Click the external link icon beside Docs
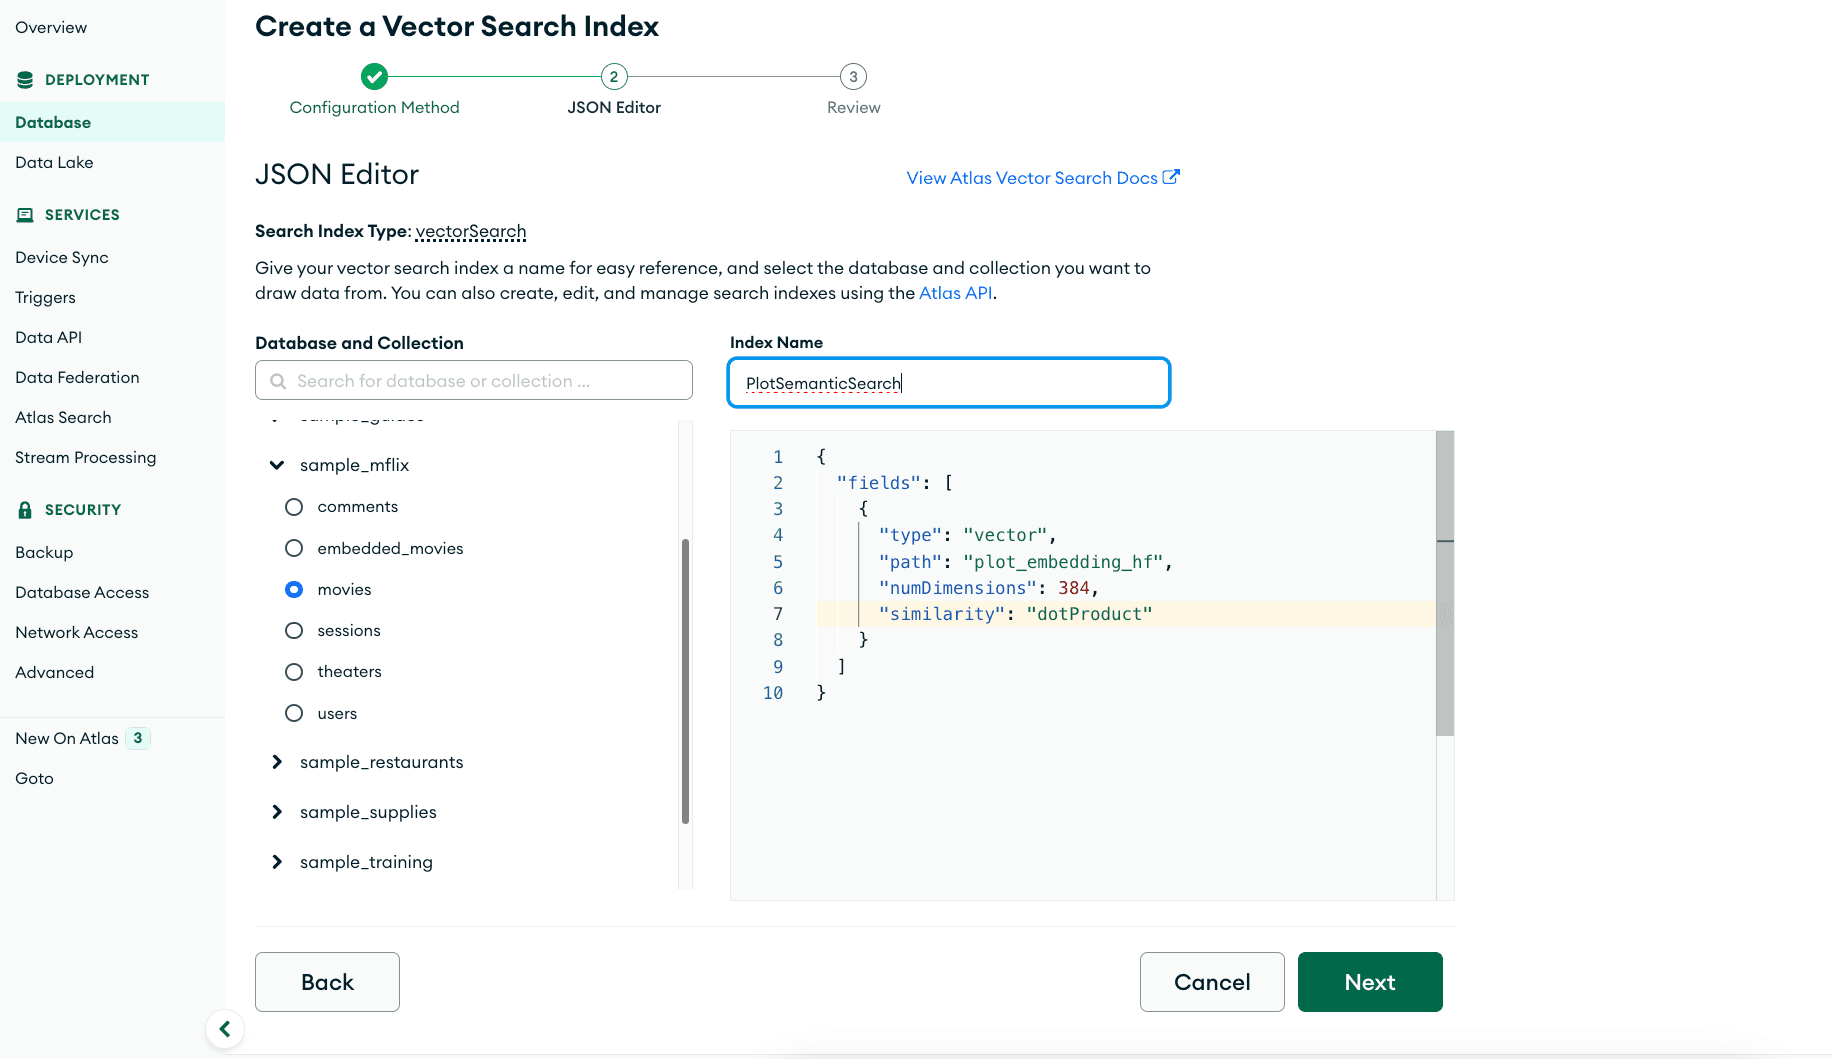 [1171, 177]
